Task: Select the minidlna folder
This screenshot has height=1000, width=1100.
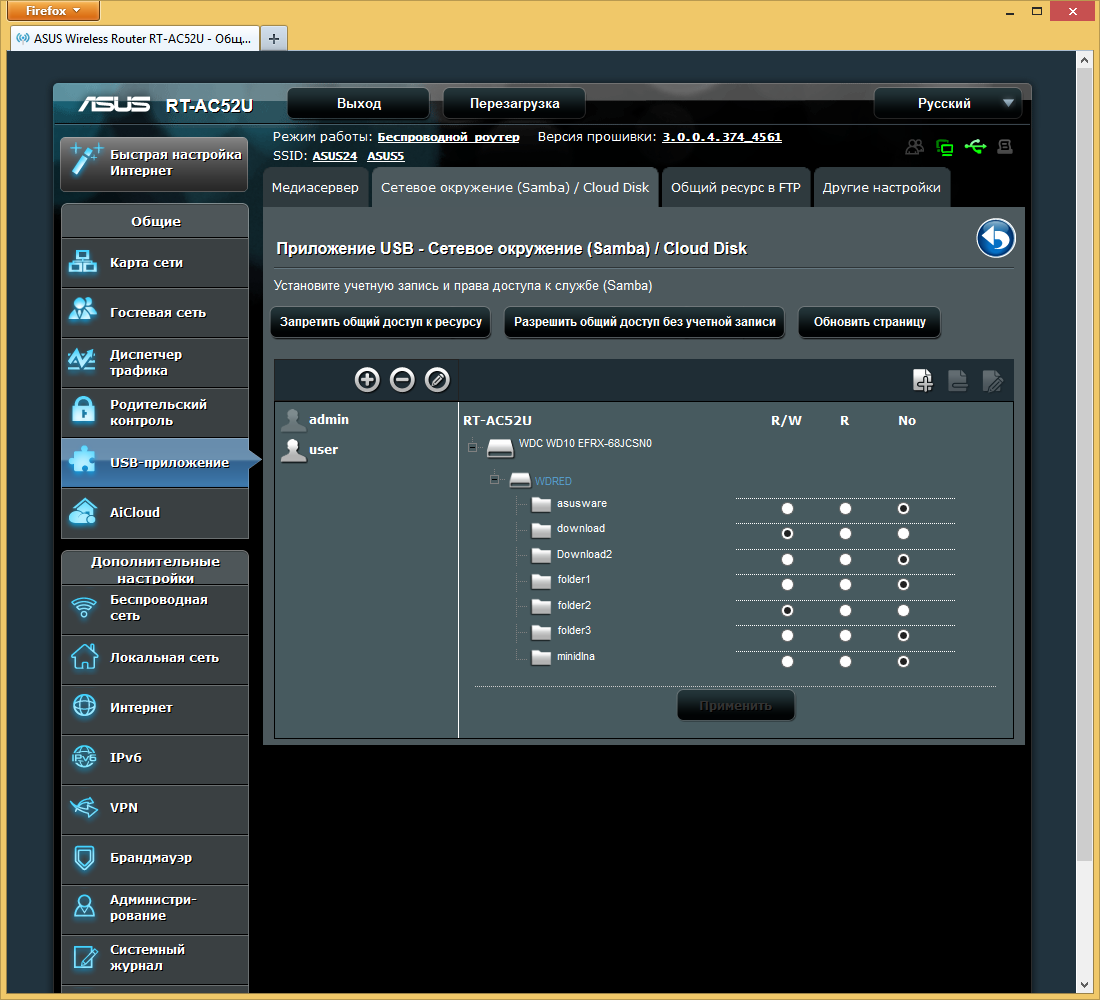Action: click(x=576, y=657)
